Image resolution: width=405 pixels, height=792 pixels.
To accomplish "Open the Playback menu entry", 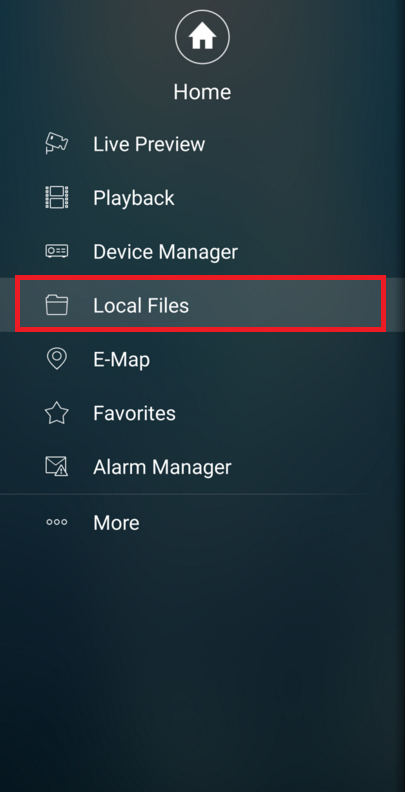I will [x=134, y=197].
